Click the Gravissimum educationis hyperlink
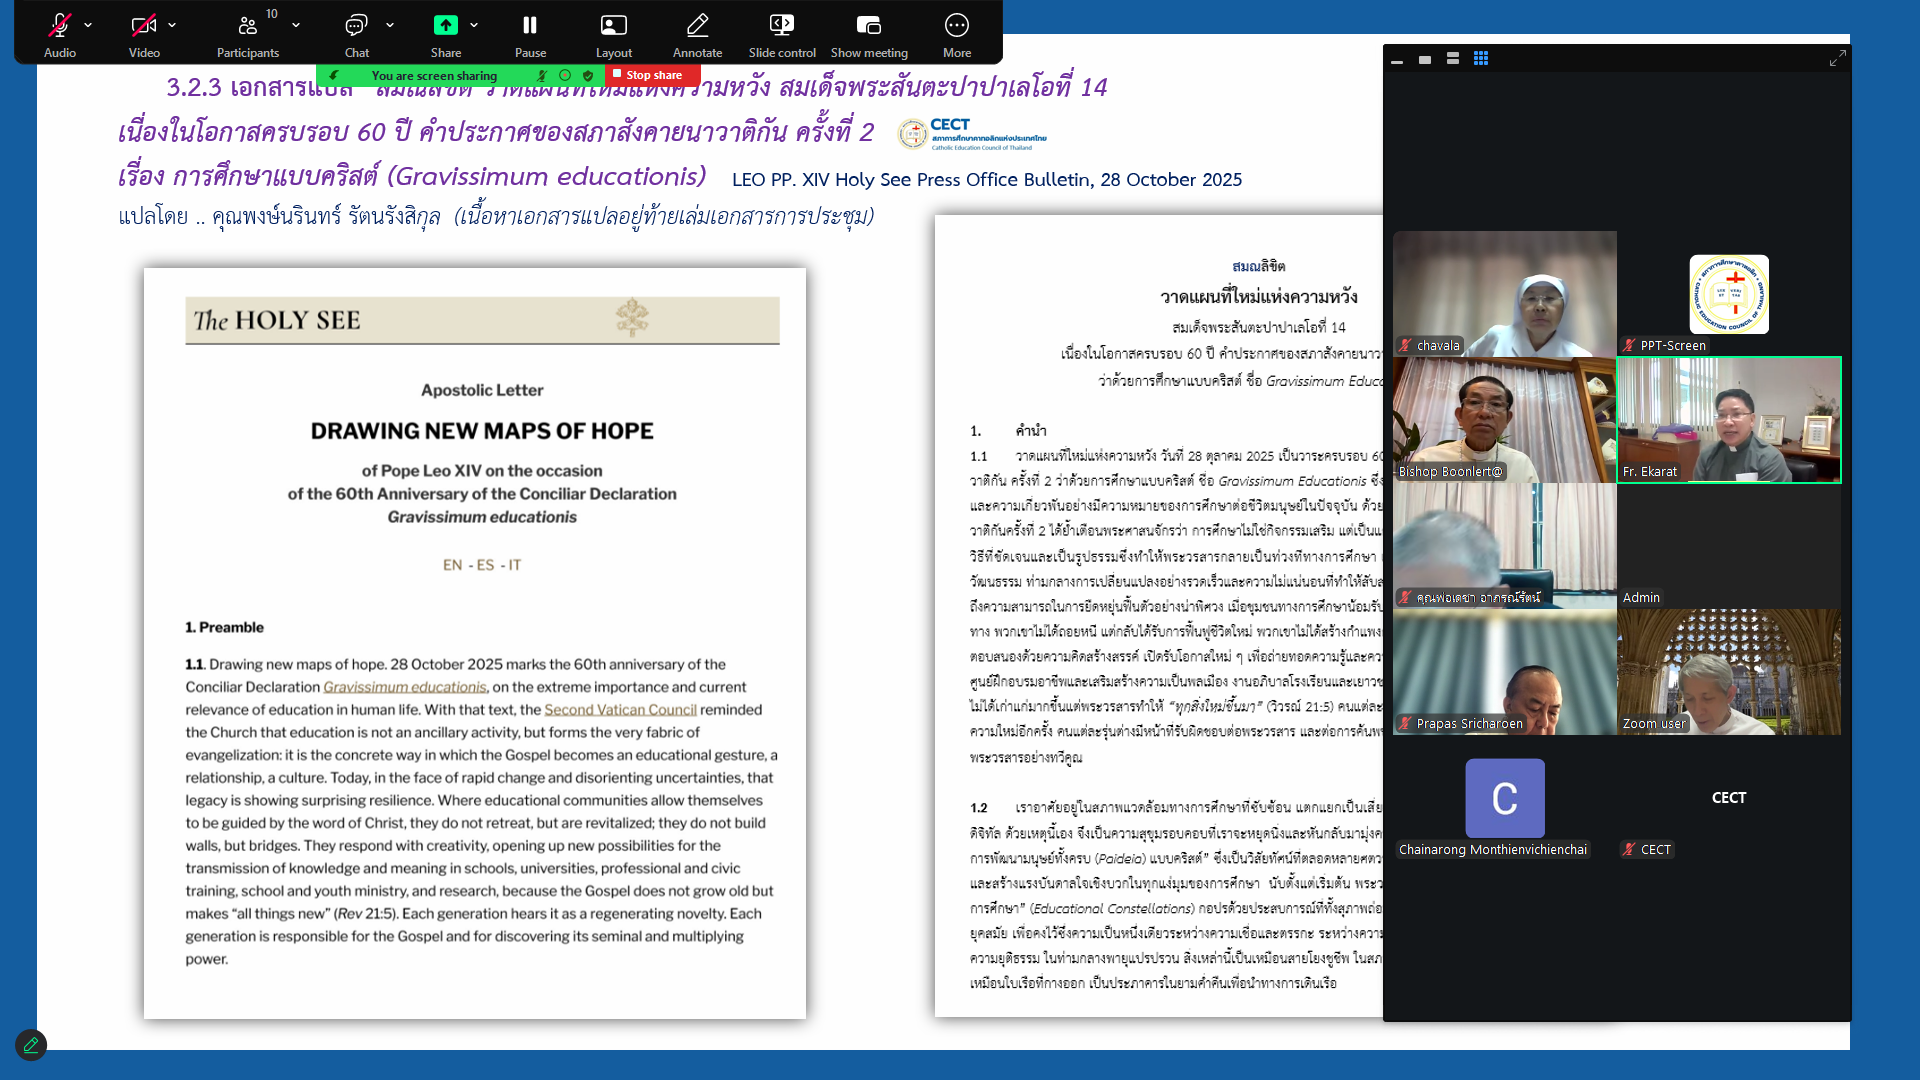The width and height of the screenshot is (1920, 1080). coord(405,687)
